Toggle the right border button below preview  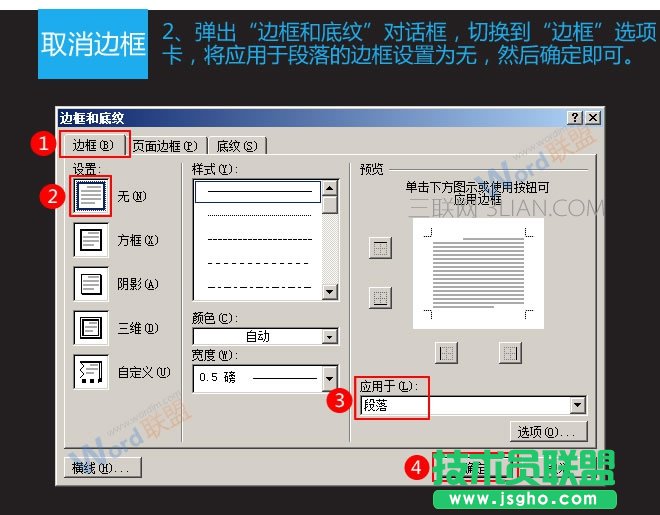510,353
